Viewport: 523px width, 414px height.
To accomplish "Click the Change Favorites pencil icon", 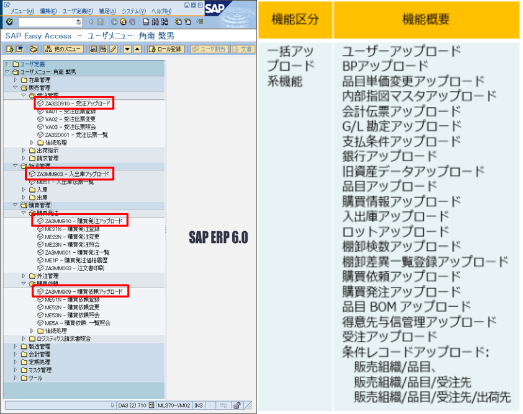I will click(113, 49).
